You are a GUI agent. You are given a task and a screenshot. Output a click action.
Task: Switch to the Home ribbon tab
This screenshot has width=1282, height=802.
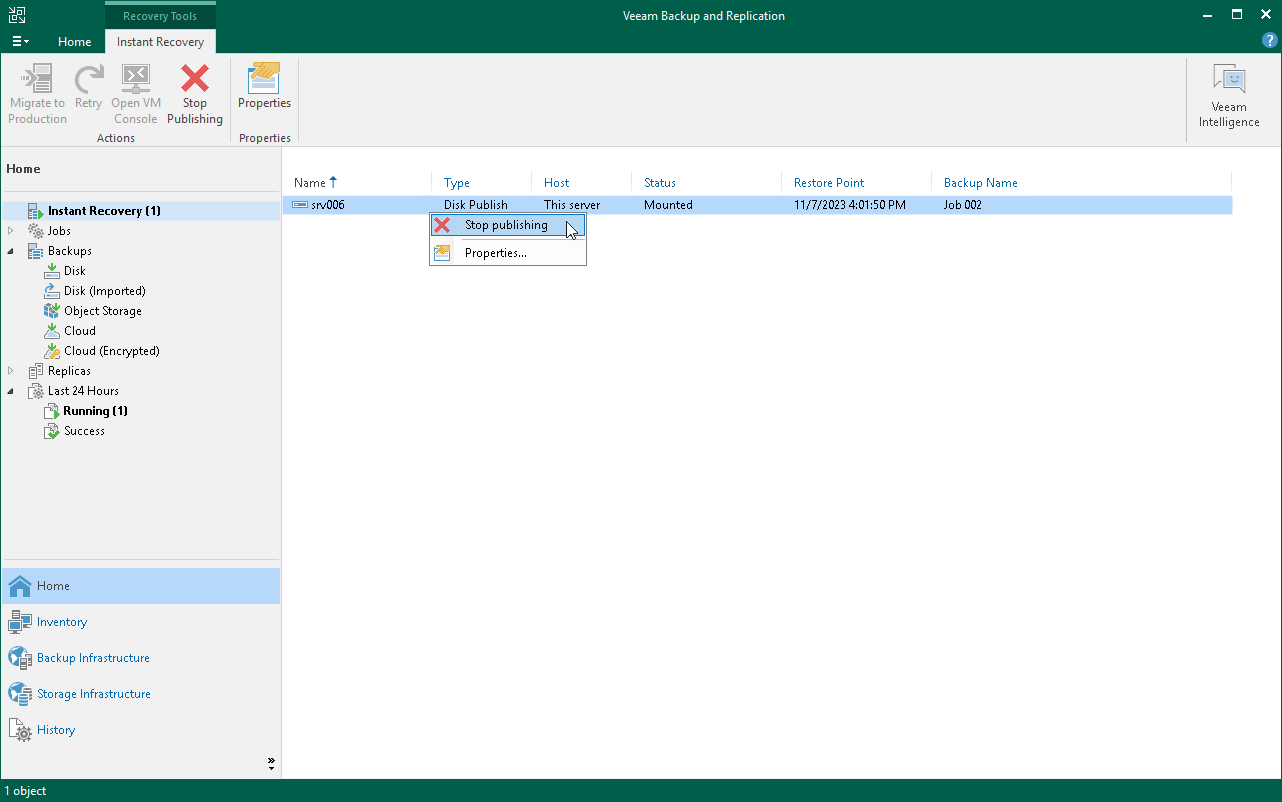tap(74, 42)
